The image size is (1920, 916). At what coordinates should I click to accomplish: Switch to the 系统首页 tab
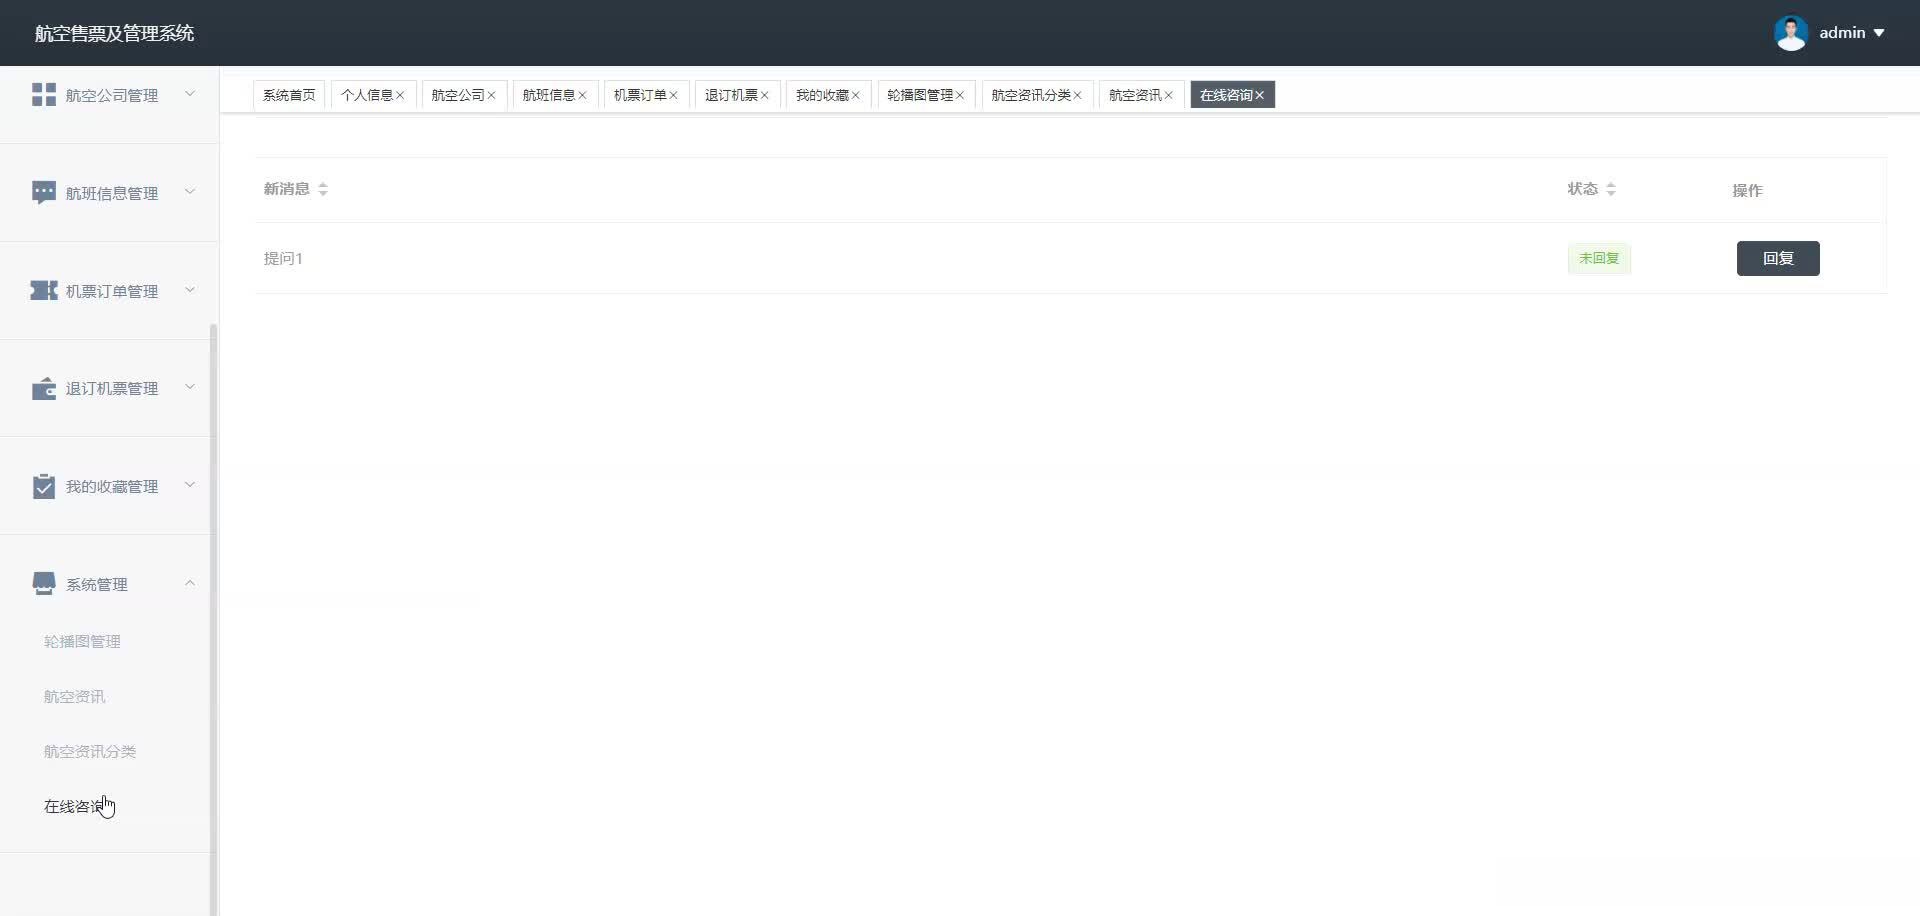point(289,95)
